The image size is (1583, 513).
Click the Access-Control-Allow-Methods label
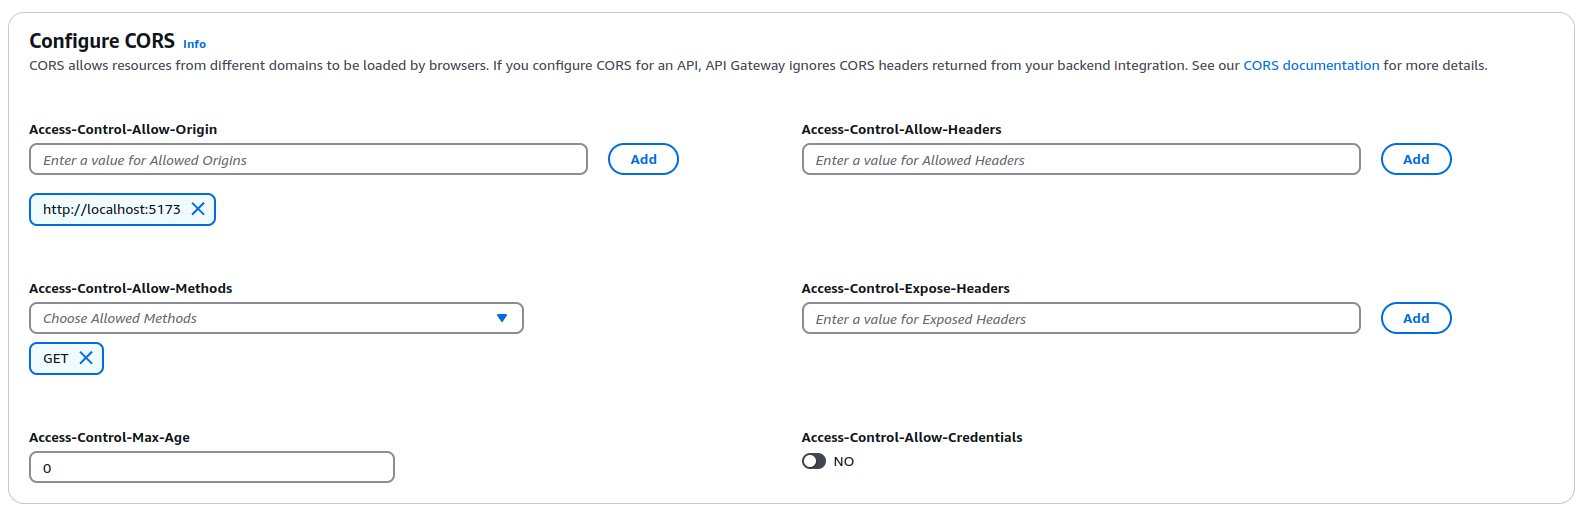[x=131, y=288]
